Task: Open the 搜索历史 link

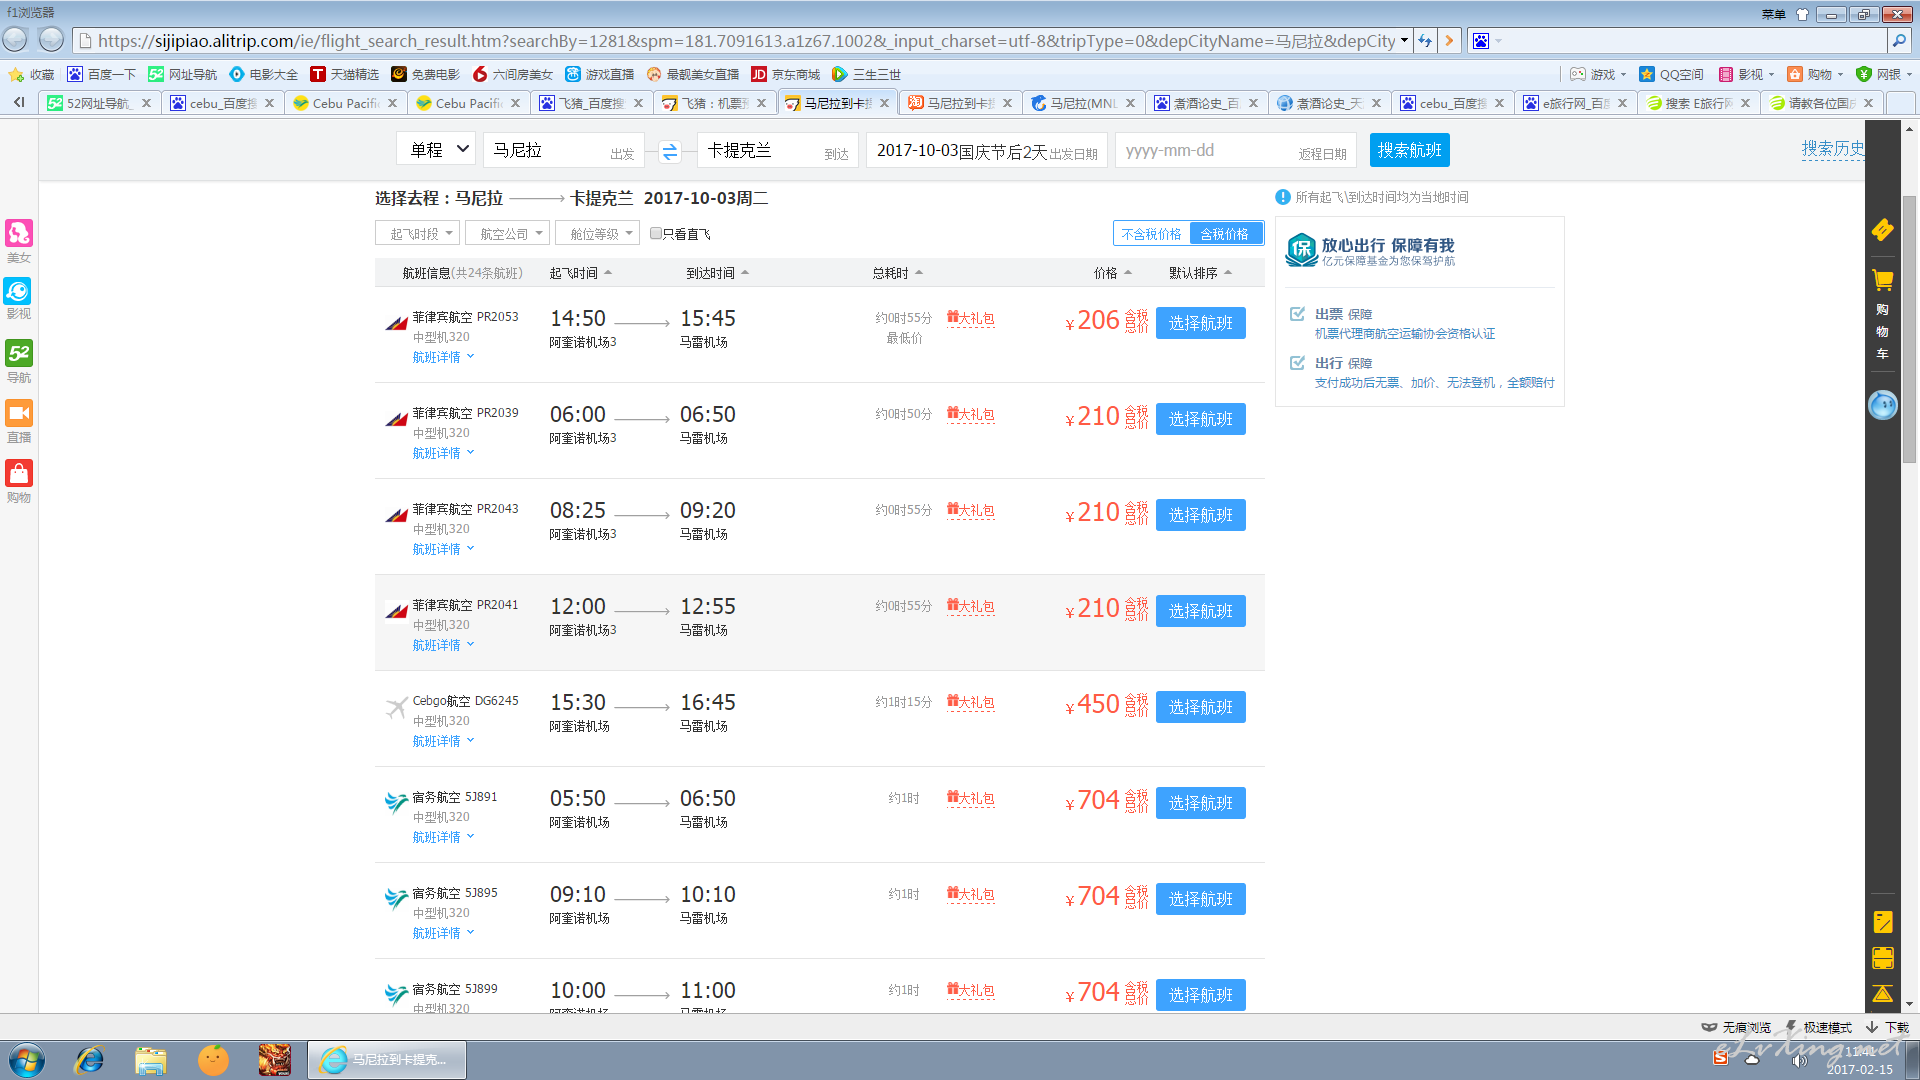Action: [1832, 149]
